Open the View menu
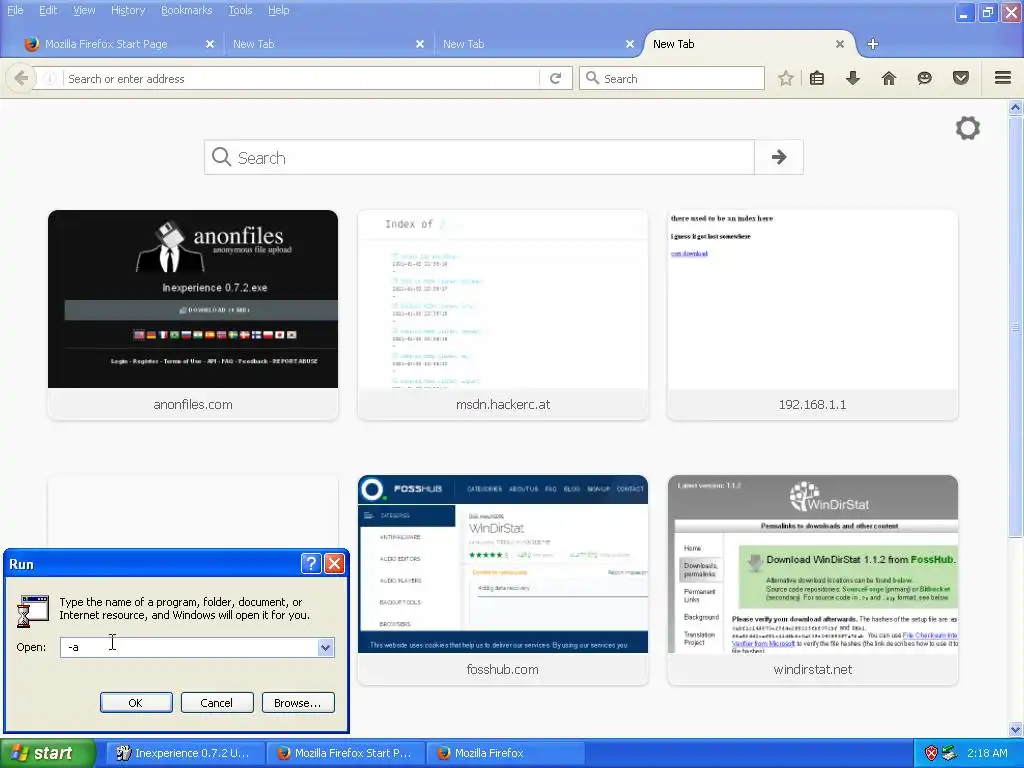The image size is (1024, 768). tap(84, 10)
